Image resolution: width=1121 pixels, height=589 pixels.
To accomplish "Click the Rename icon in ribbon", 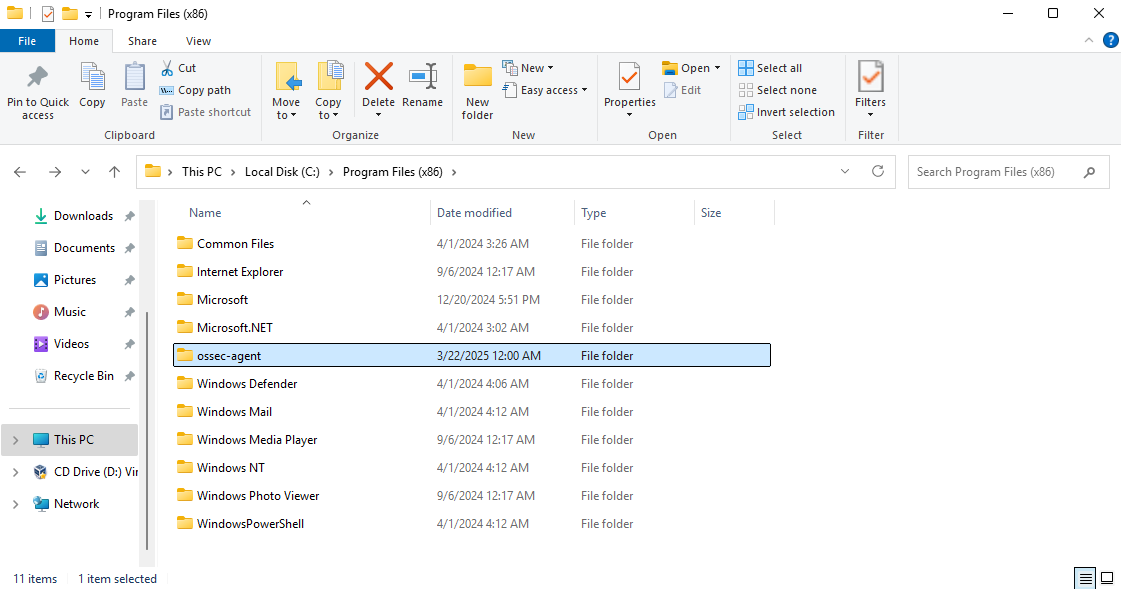I will pos(422,78).
